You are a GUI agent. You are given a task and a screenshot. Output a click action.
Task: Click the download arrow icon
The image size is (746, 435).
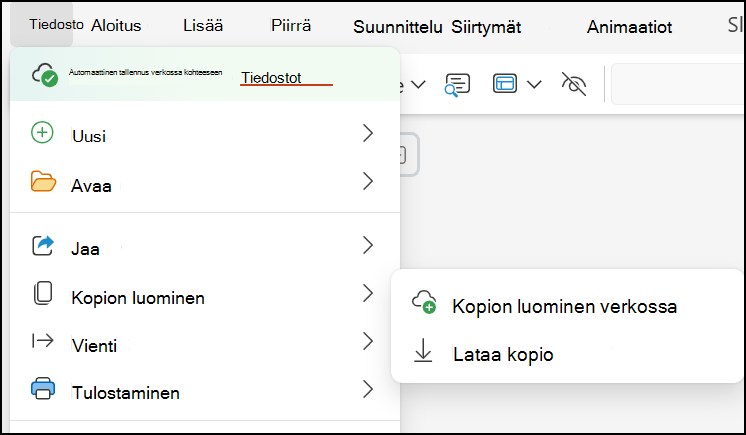click(x=423, y=350)
